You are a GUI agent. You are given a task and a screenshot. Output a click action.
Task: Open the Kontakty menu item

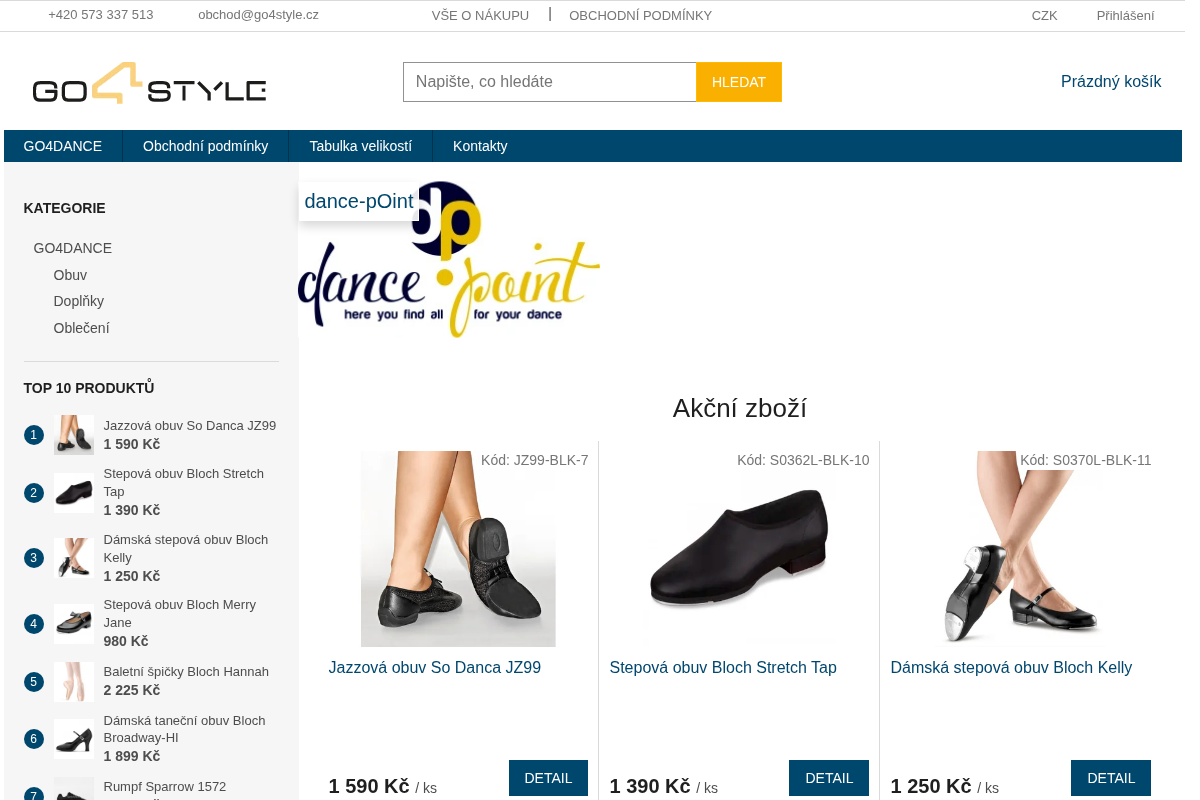click(x=480, y=146)
